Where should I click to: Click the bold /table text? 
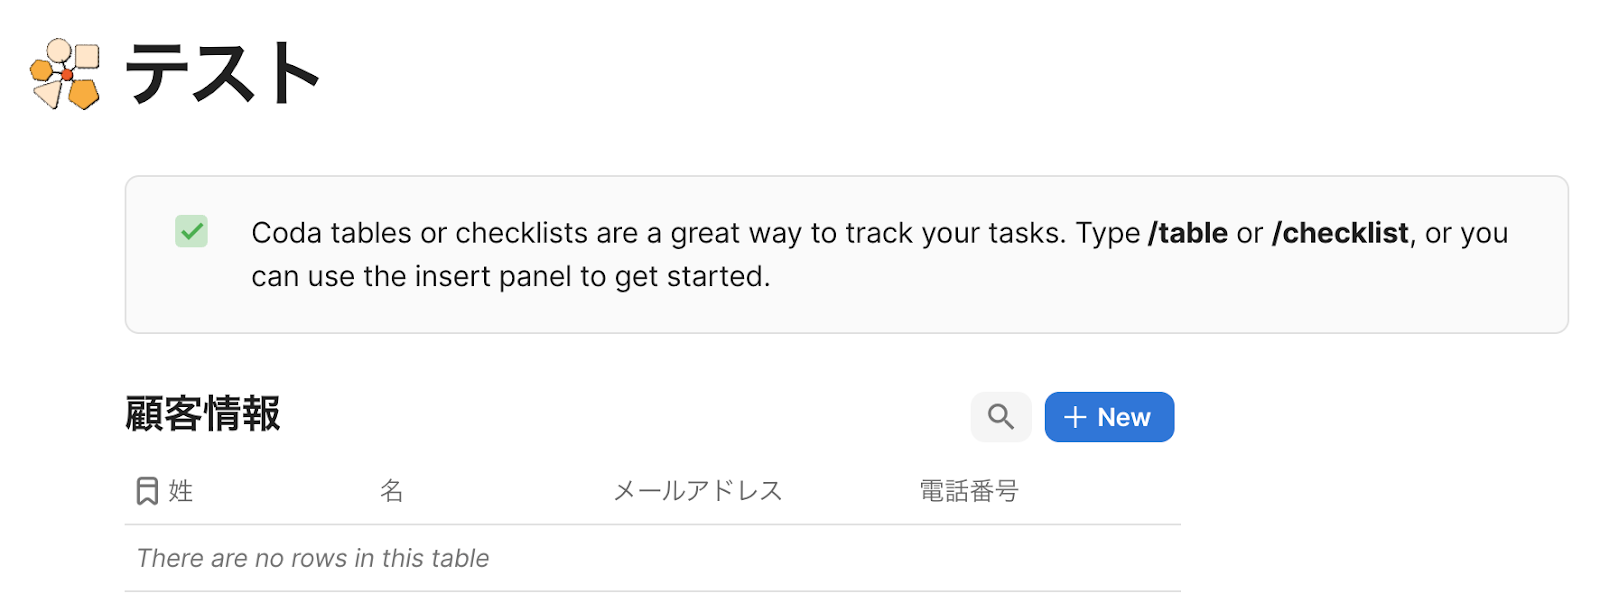pyautogui.click(x=1188, y=233)
